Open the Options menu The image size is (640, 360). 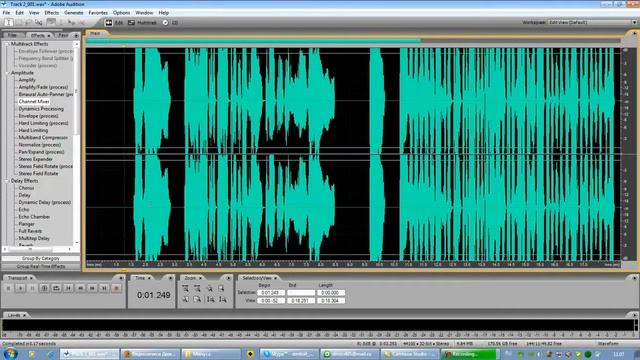121,13
